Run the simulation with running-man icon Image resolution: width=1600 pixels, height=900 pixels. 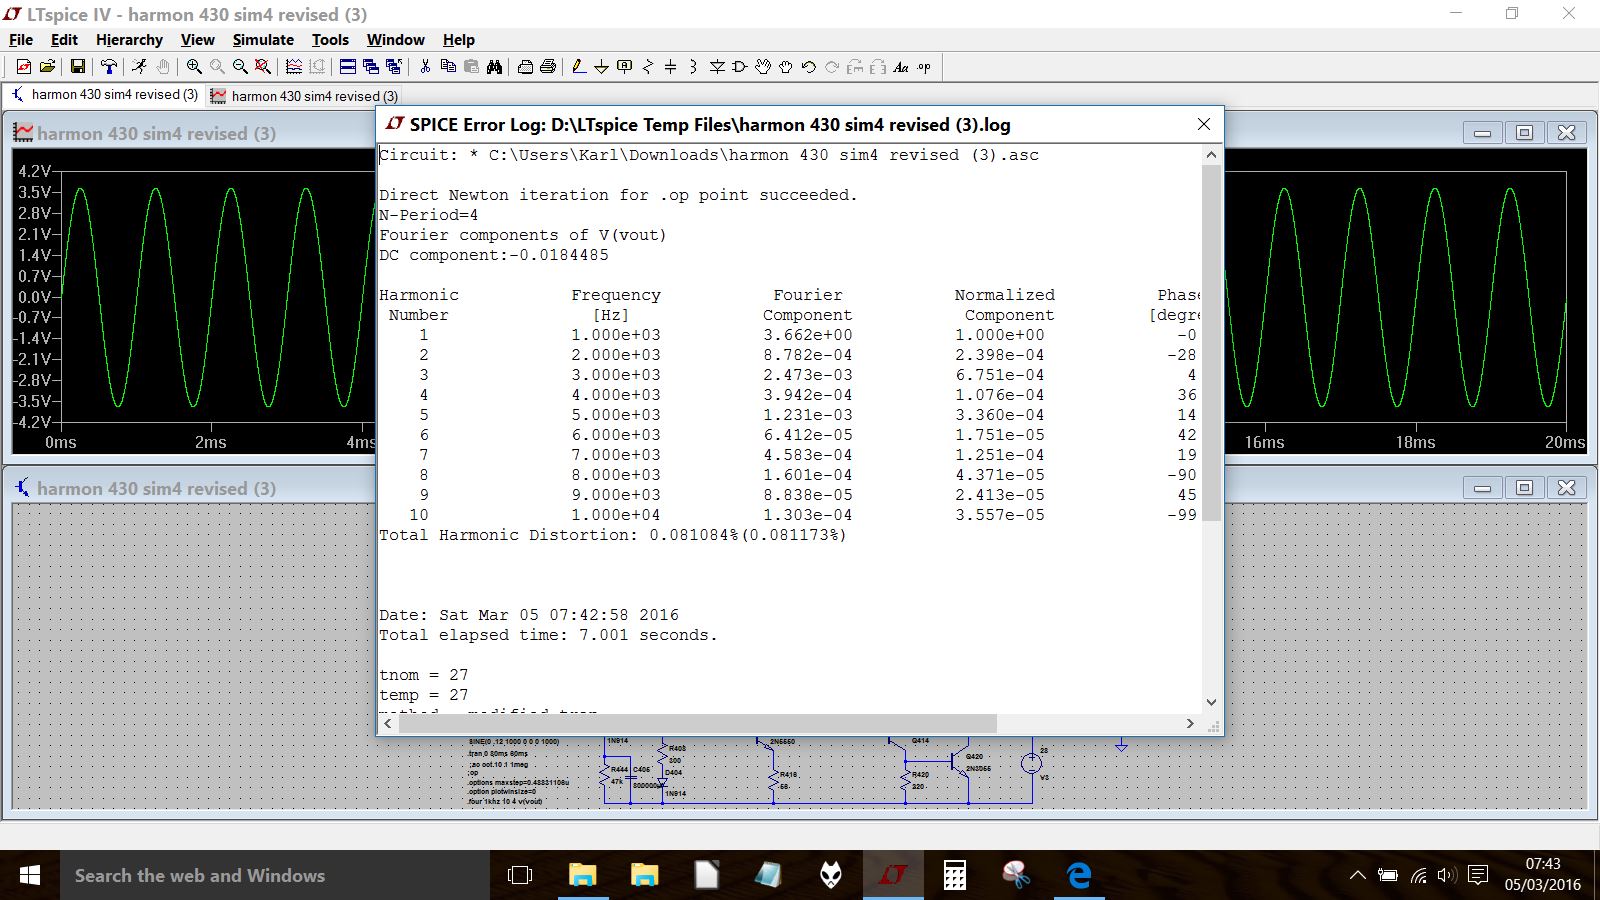(139, 67)
